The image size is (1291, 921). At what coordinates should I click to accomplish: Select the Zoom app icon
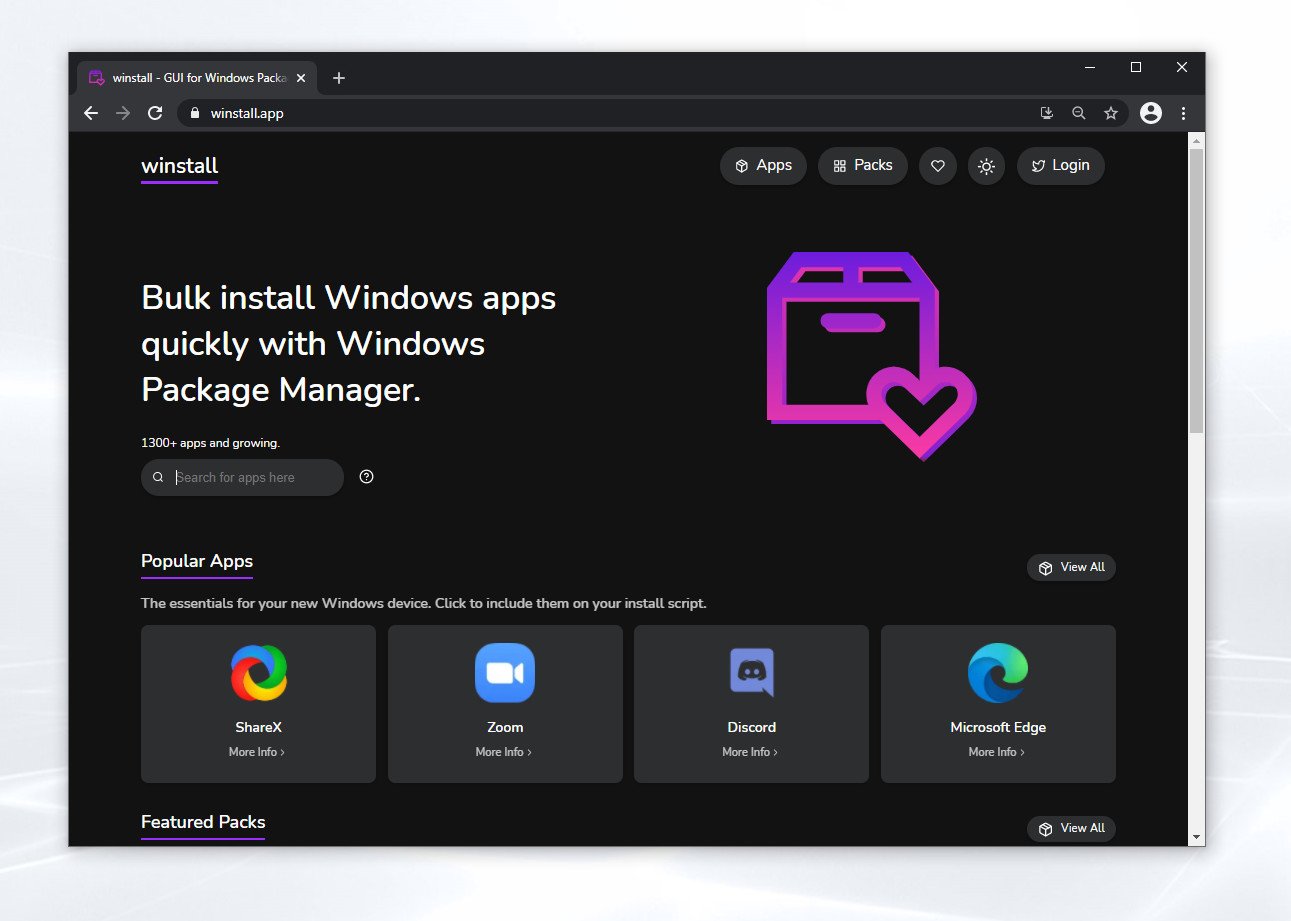point(505,672)
